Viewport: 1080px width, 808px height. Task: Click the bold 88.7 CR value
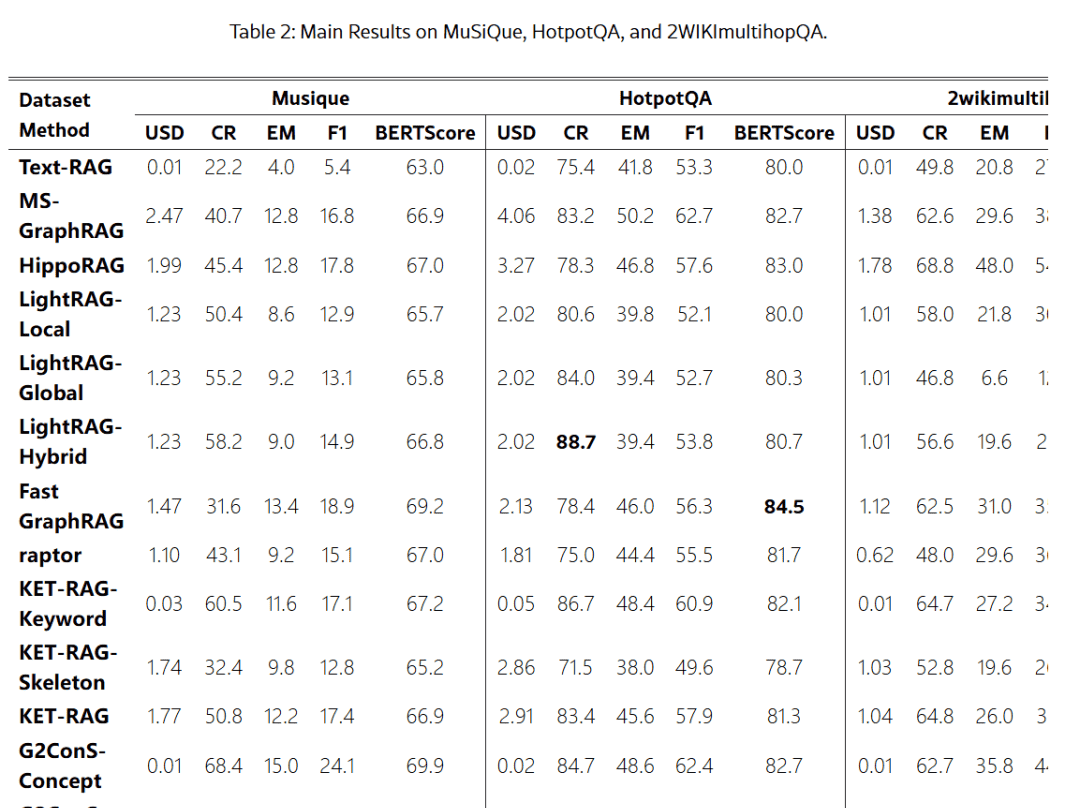pyautogui.click(x=575, y=442)
